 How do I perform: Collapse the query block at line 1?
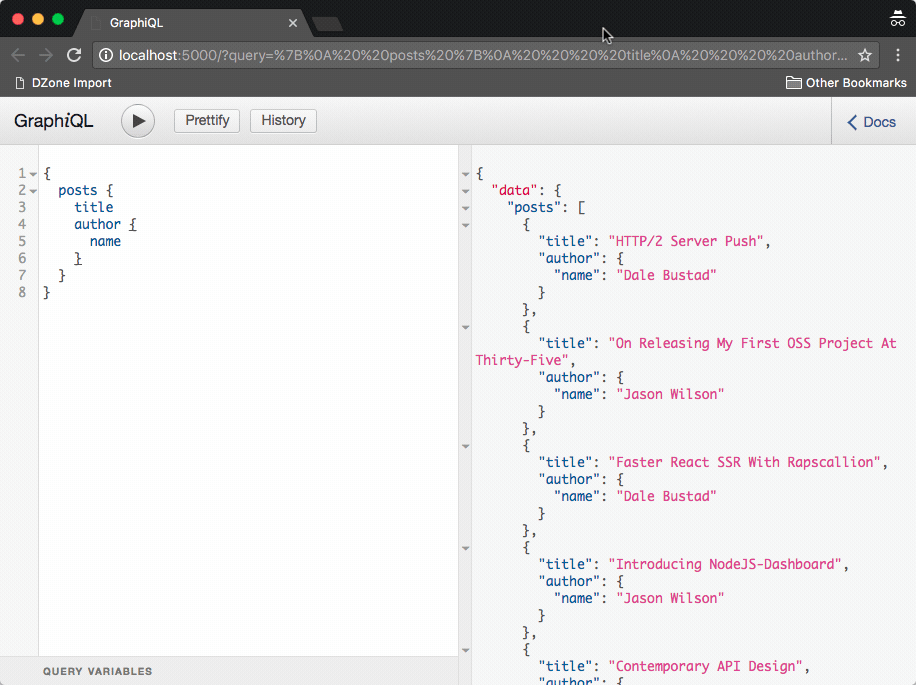click(33, 174)
